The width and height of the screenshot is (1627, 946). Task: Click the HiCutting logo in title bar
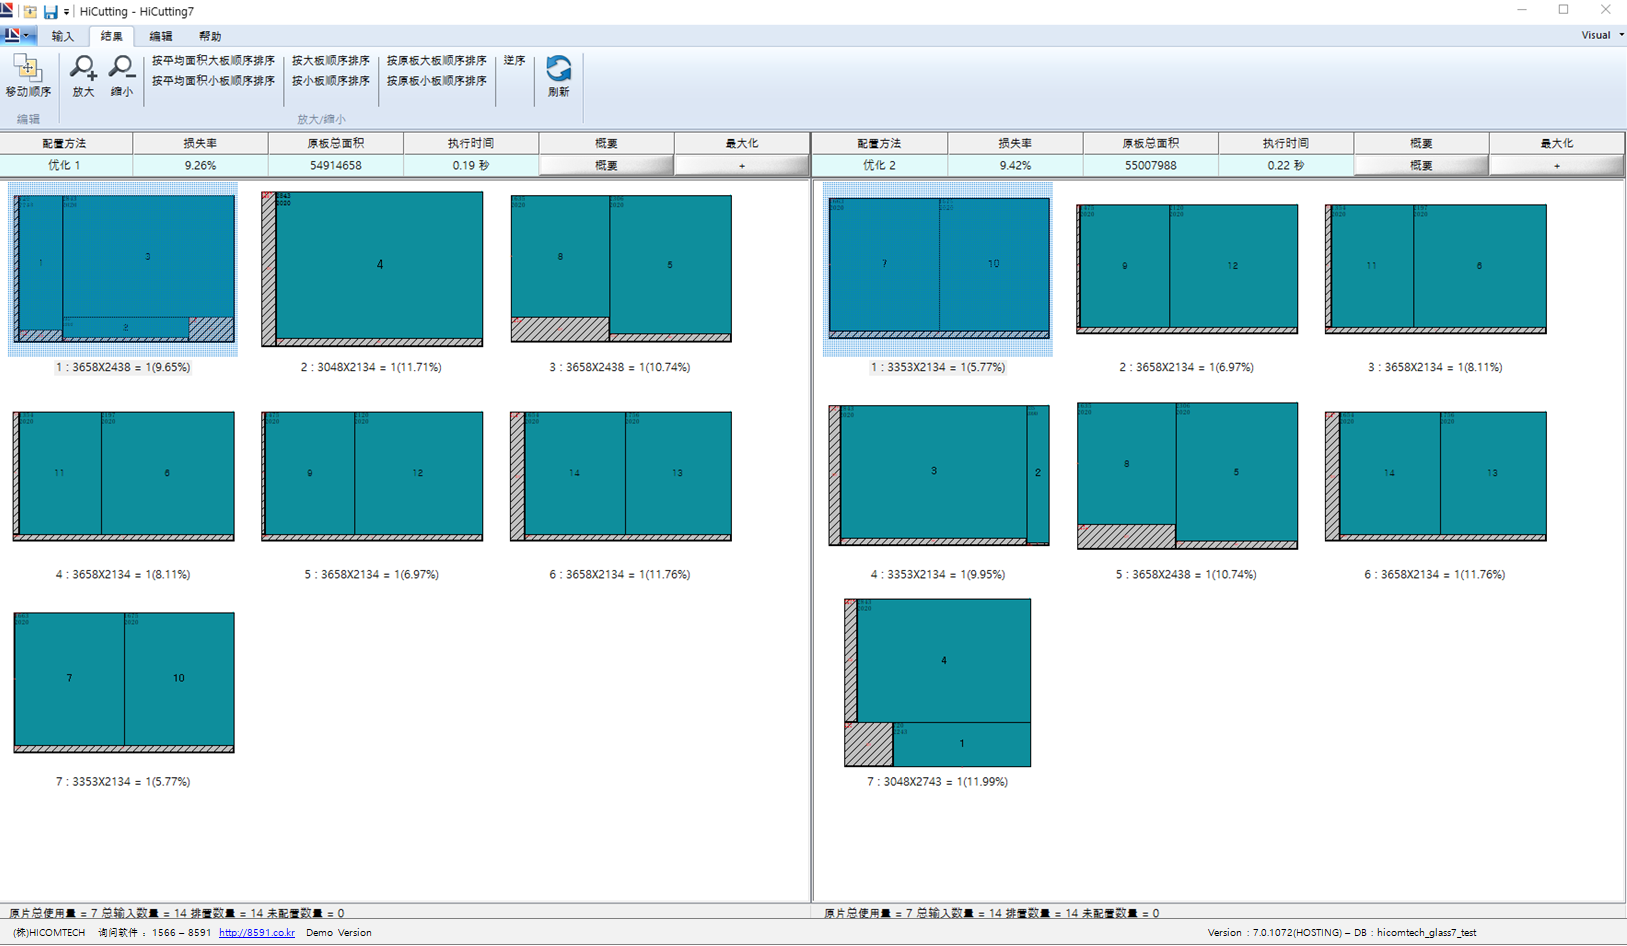pyautogui.click(x=8, y=11)
